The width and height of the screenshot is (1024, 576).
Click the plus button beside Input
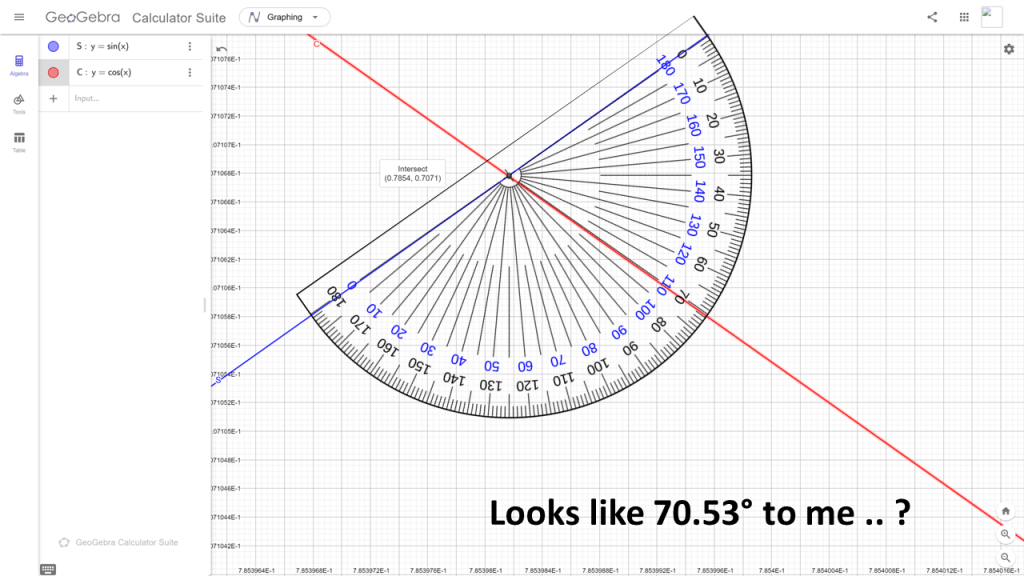(53, 98)
